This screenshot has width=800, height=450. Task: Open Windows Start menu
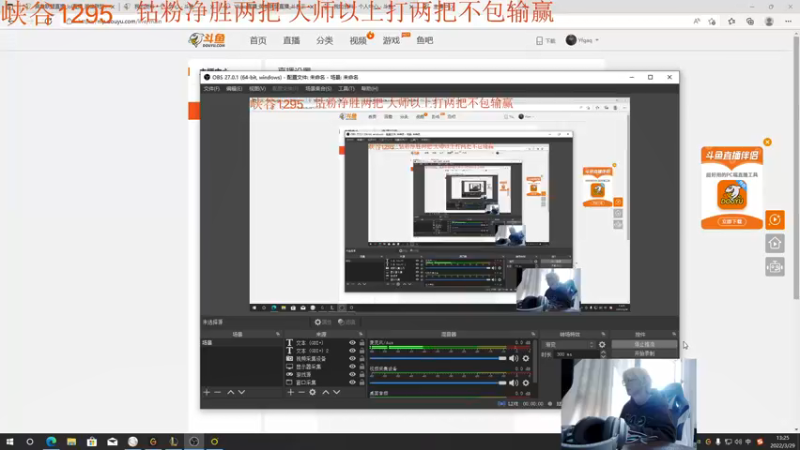(x=9, y=442)
